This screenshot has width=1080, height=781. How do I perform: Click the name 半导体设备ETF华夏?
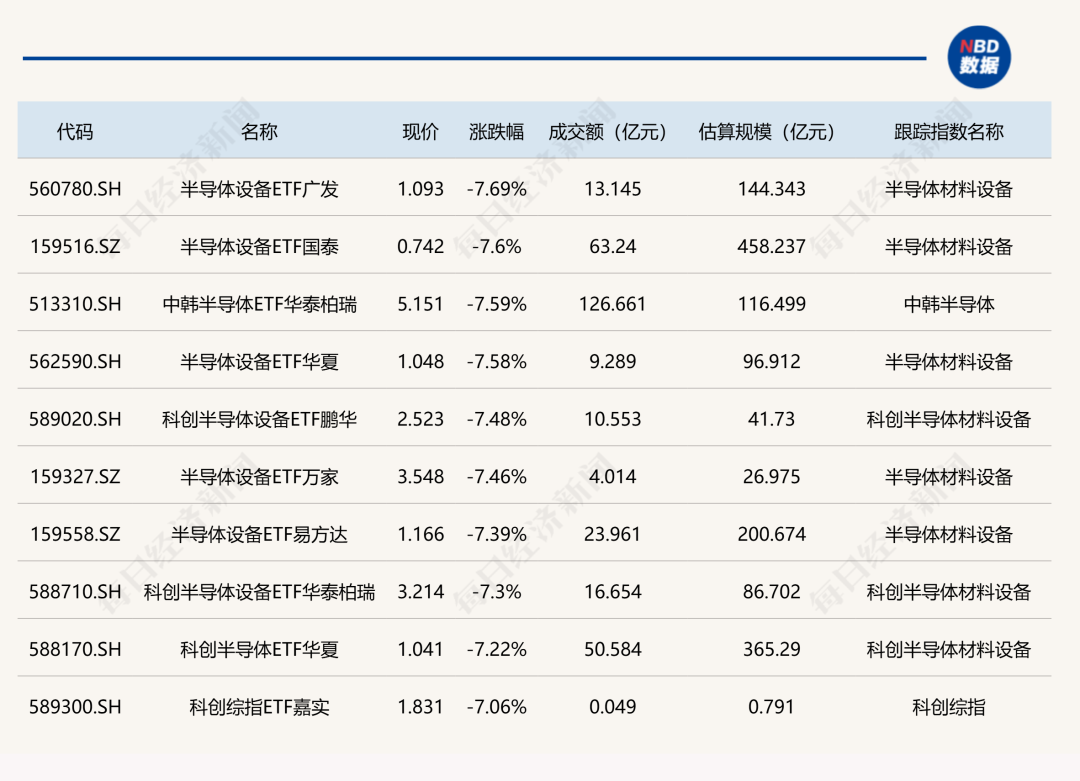click(259, 362)
